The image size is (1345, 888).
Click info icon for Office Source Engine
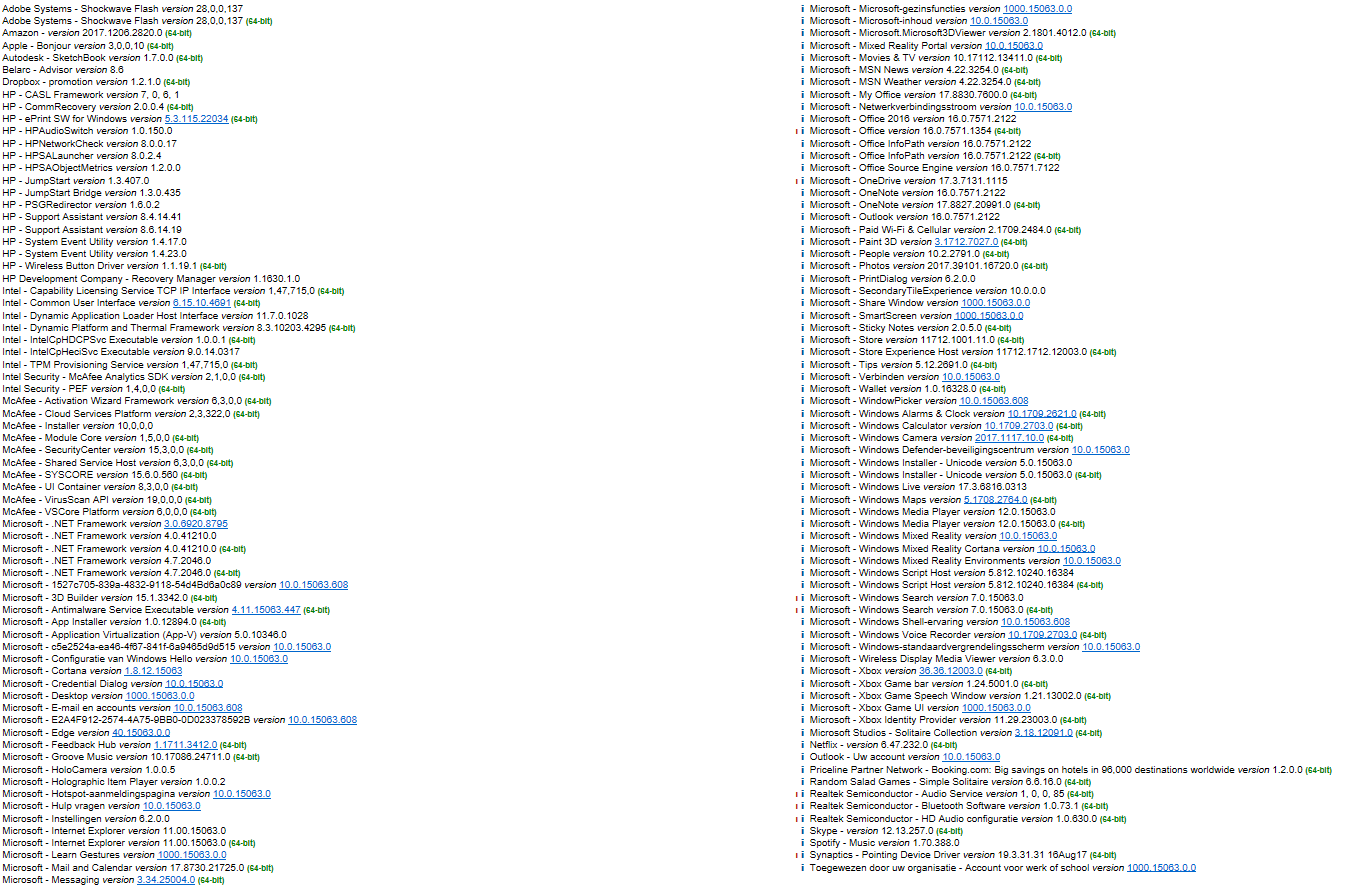(x=802, y=168)
